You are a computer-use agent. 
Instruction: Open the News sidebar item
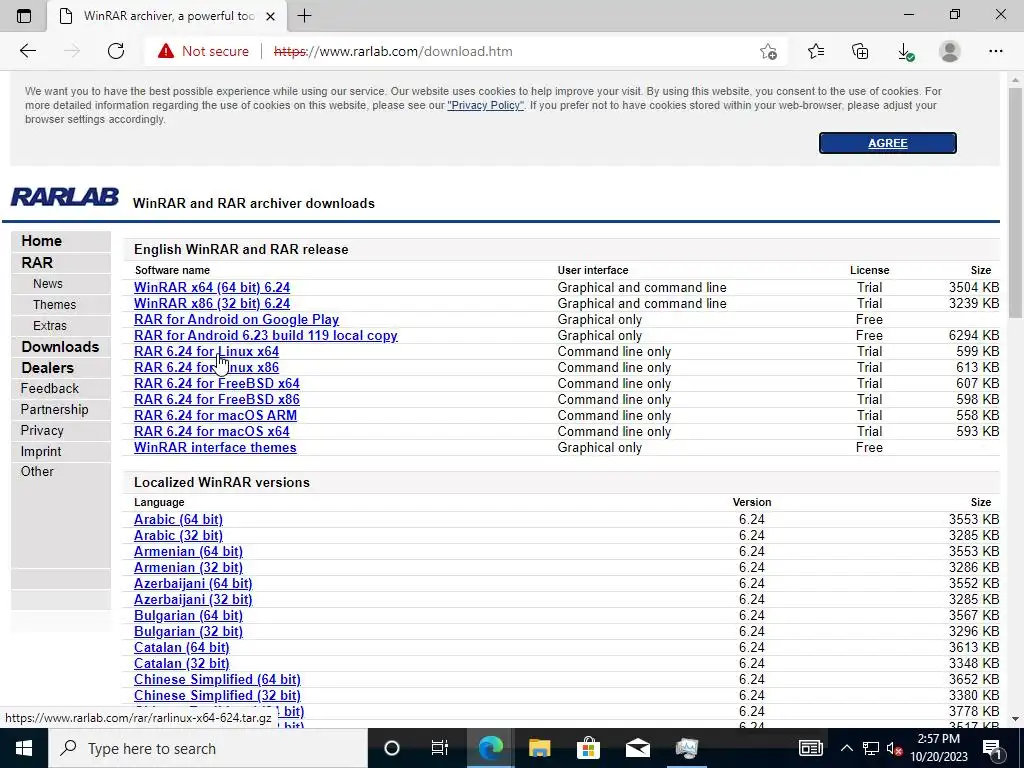[x=48, y=283]
